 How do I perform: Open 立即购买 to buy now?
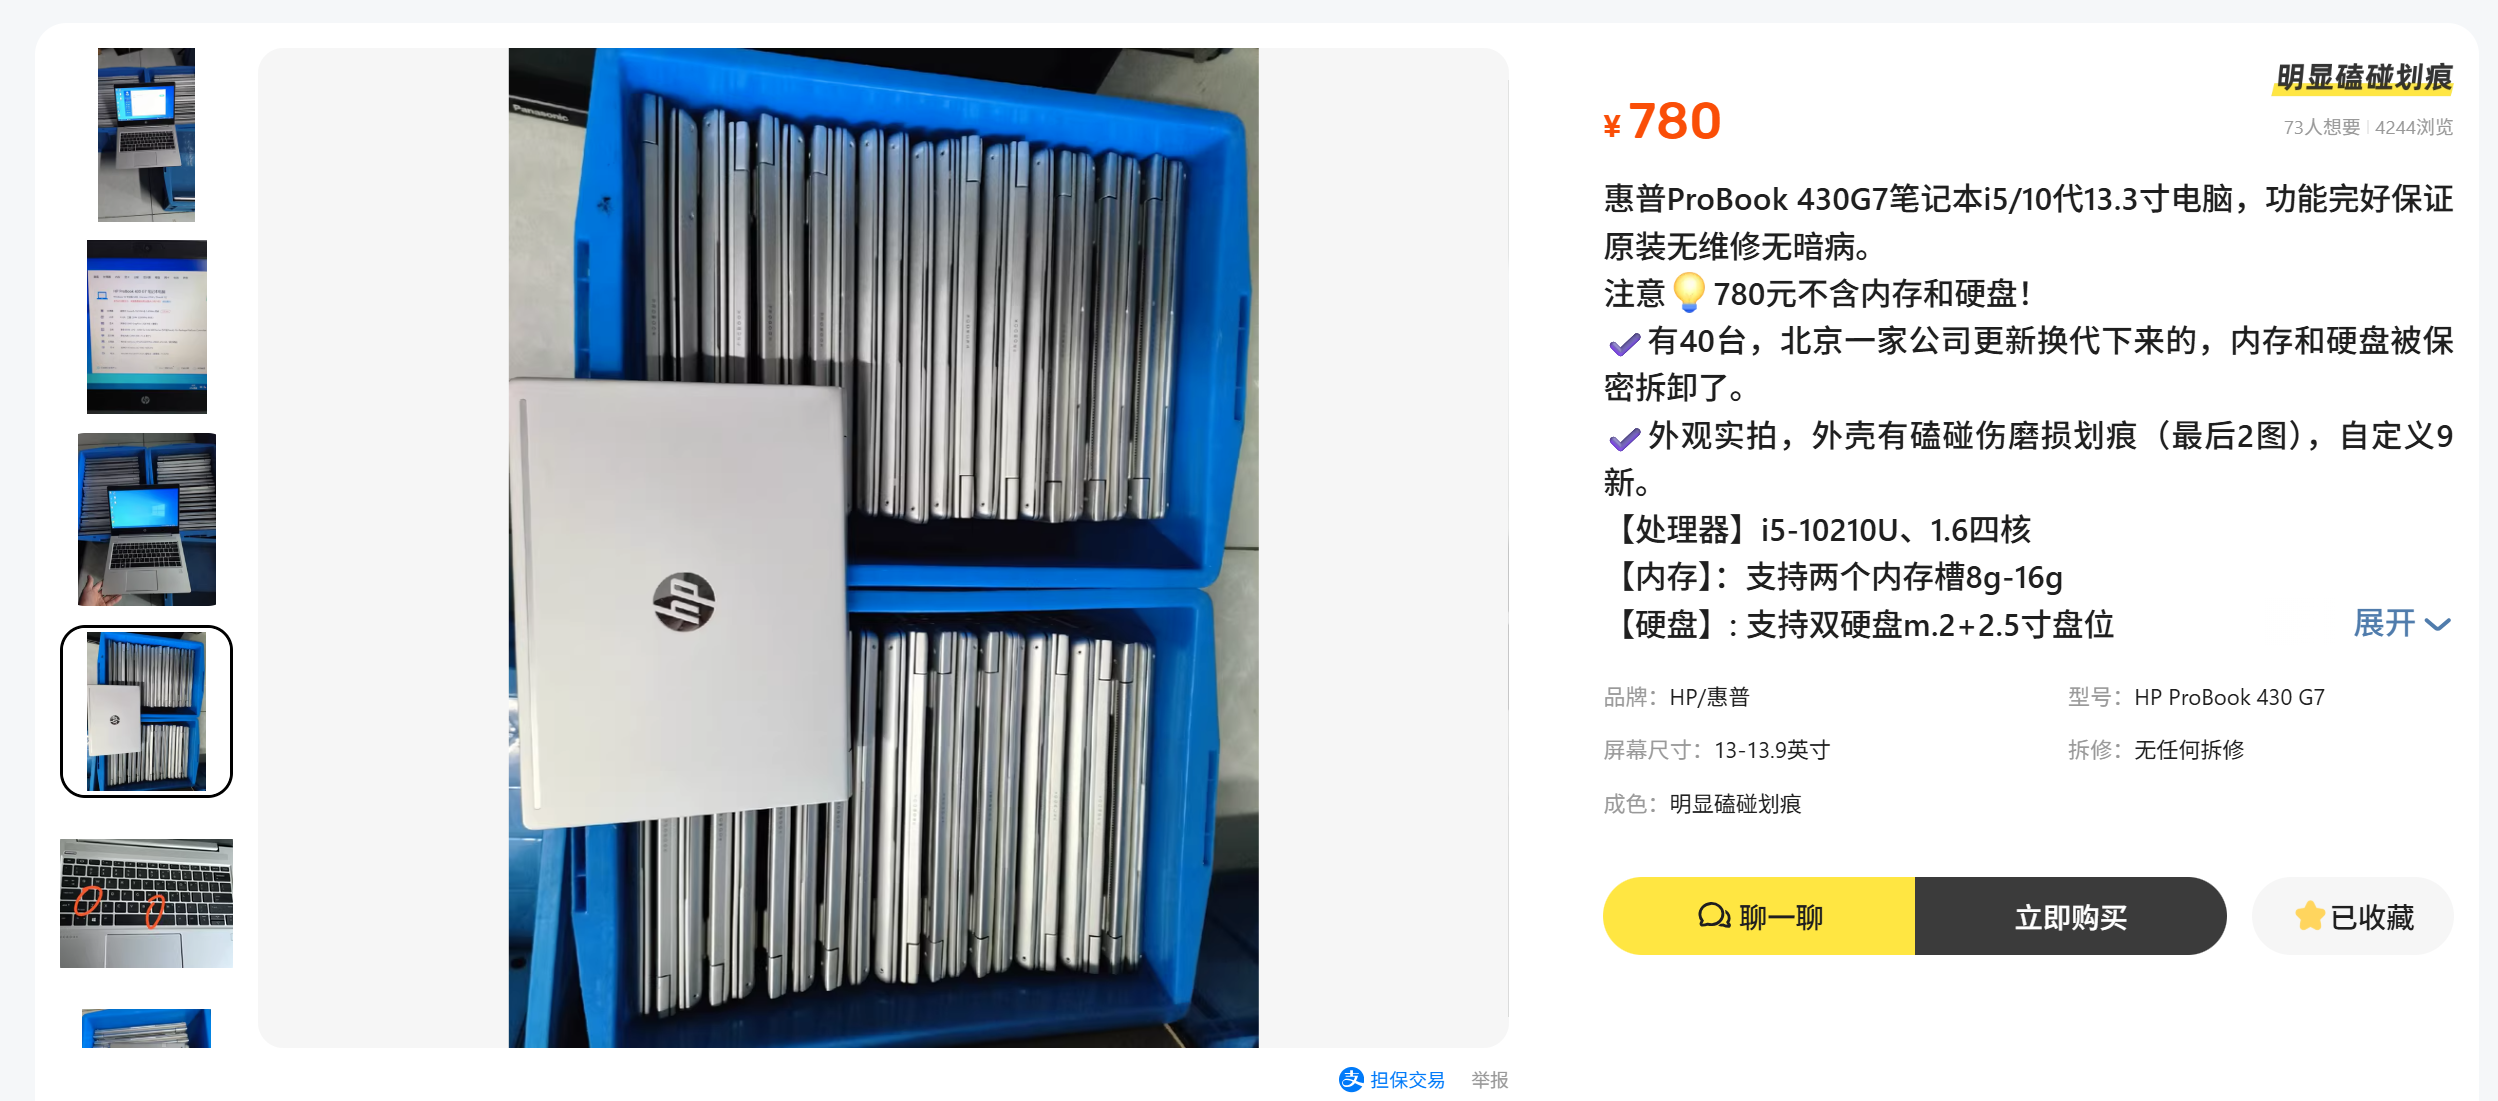tap(2070, 916)
